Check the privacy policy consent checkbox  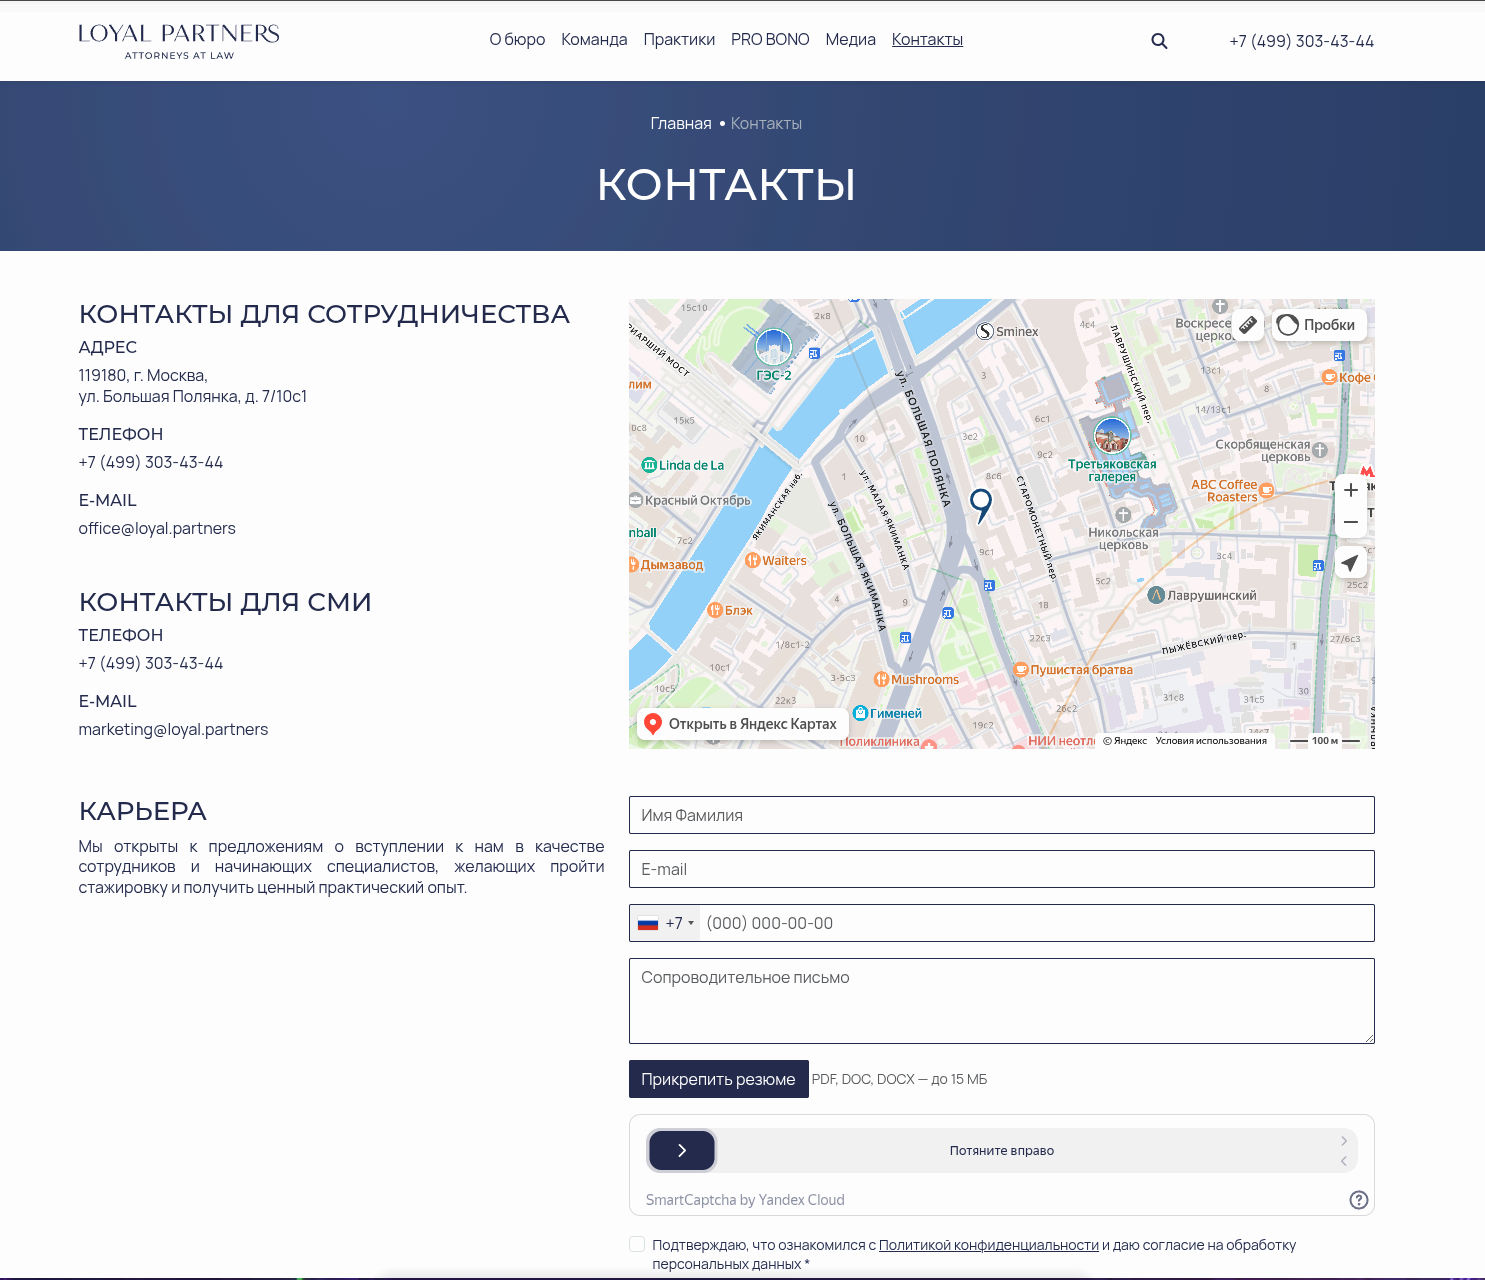pyautogui.click(x=637, y=1244)
